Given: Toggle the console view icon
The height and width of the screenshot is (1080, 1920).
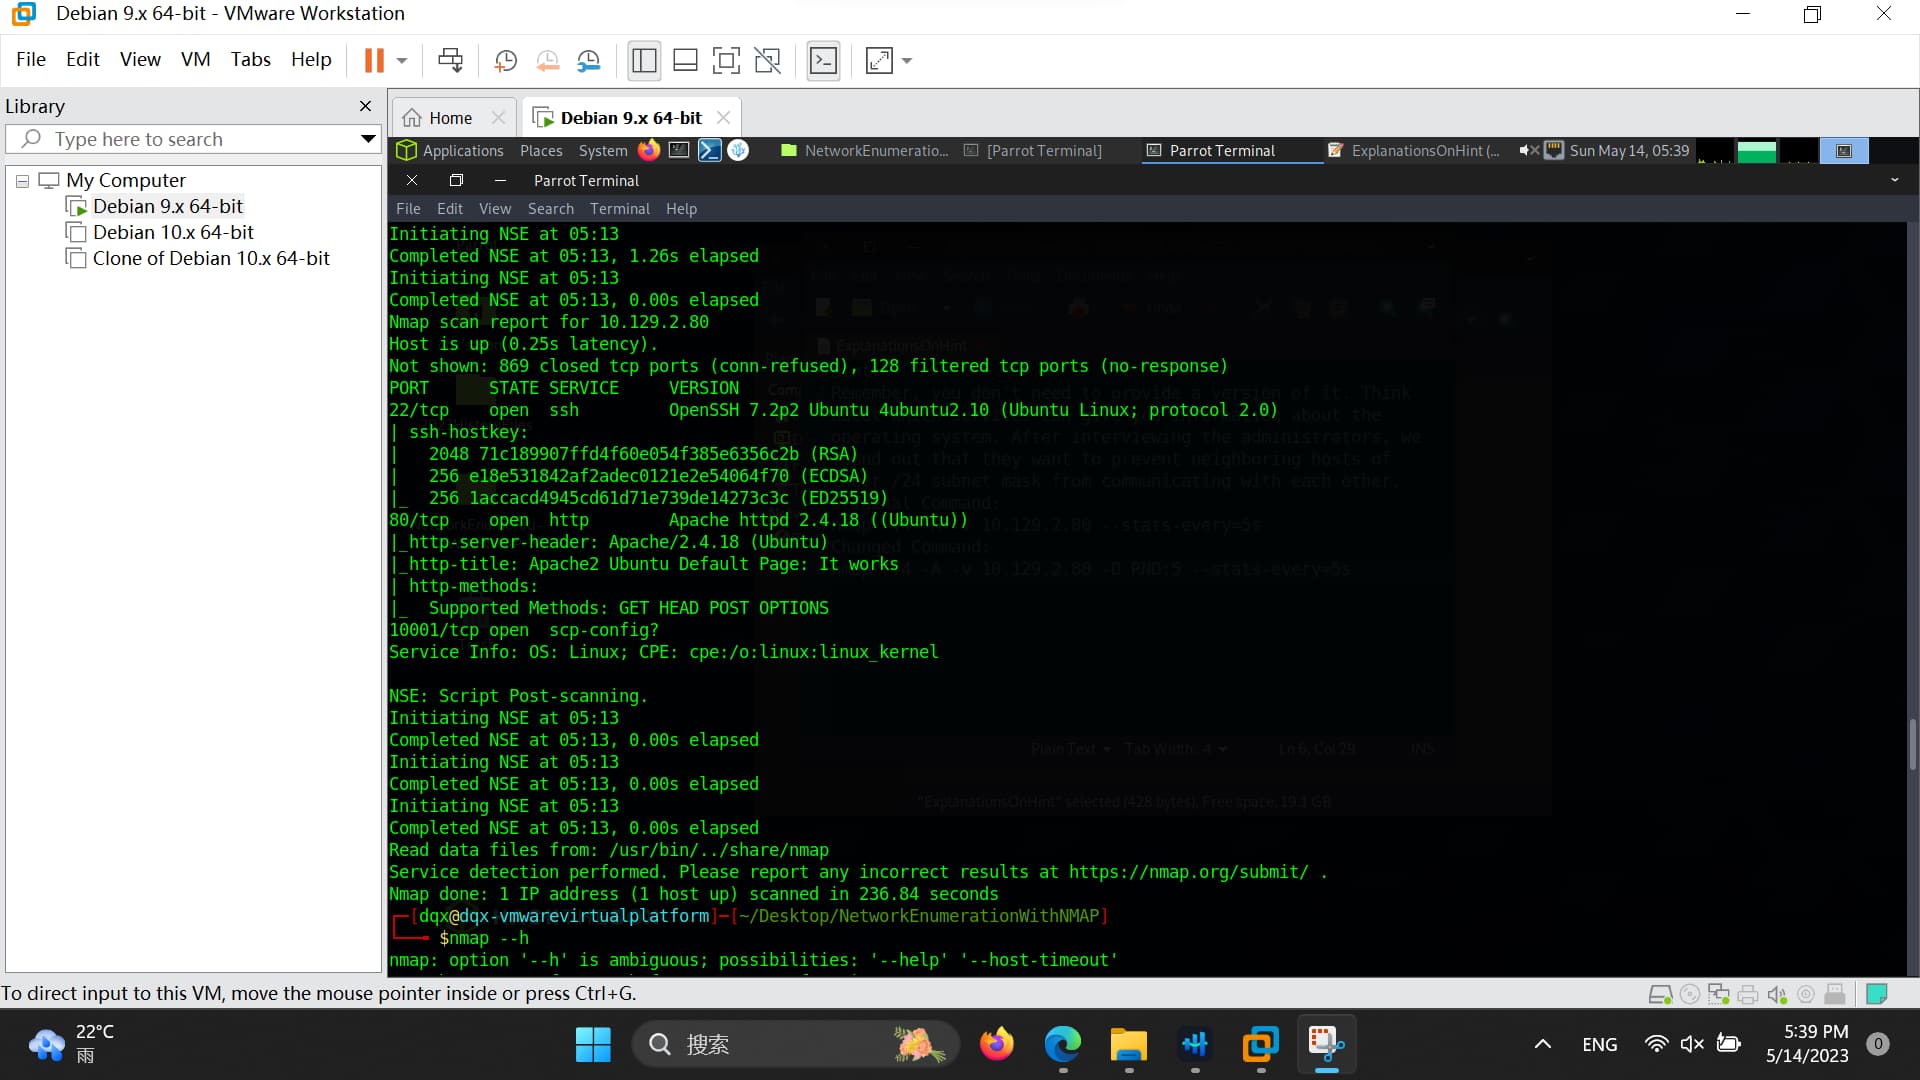Looking at the screenshot, I should [823, 61].
